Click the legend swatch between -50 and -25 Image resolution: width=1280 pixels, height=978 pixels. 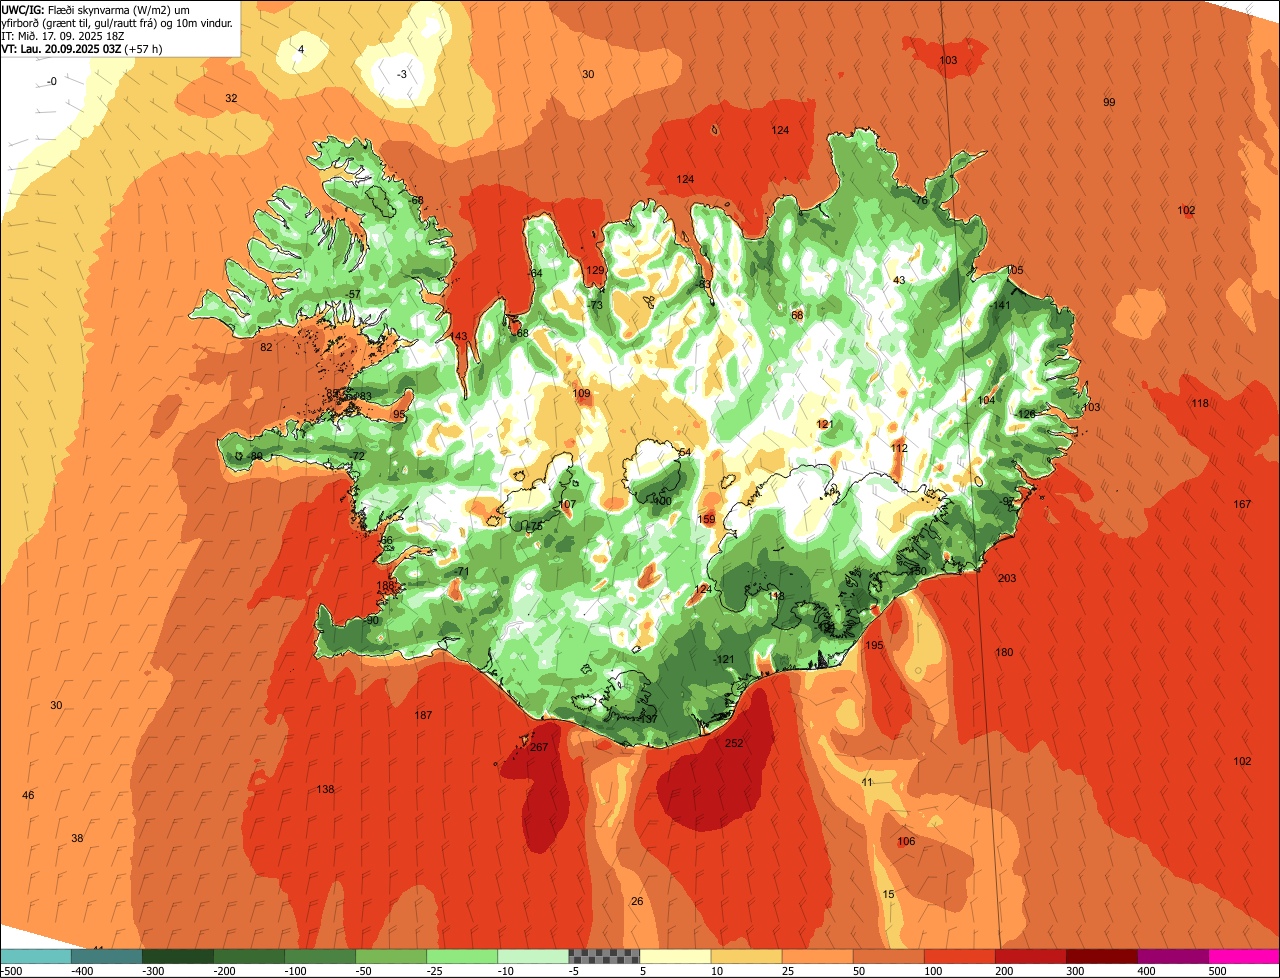pyautogui.click(x=390, y=956)
